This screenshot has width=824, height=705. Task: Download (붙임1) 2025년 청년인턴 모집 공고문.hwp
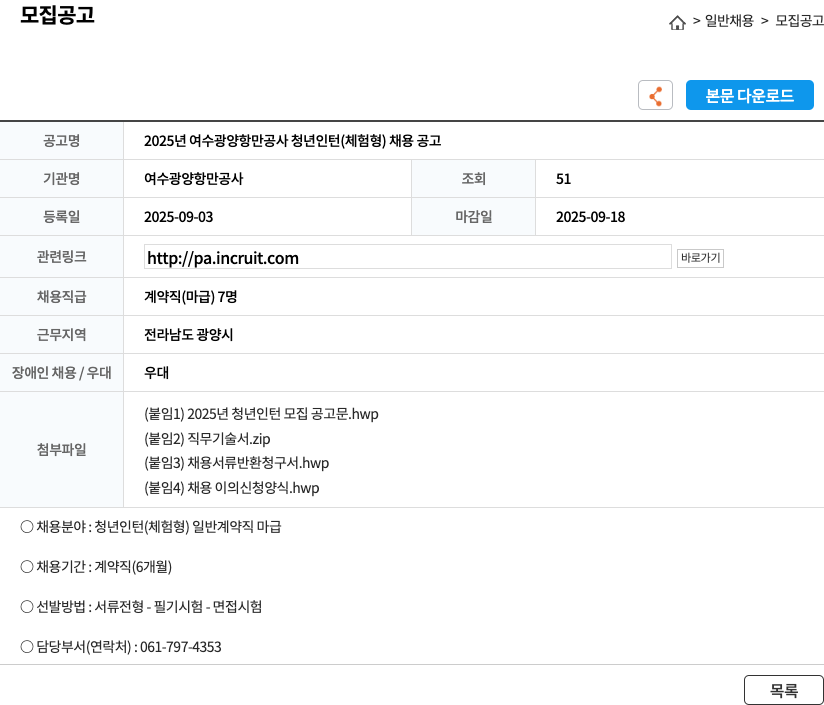point(261,414)
